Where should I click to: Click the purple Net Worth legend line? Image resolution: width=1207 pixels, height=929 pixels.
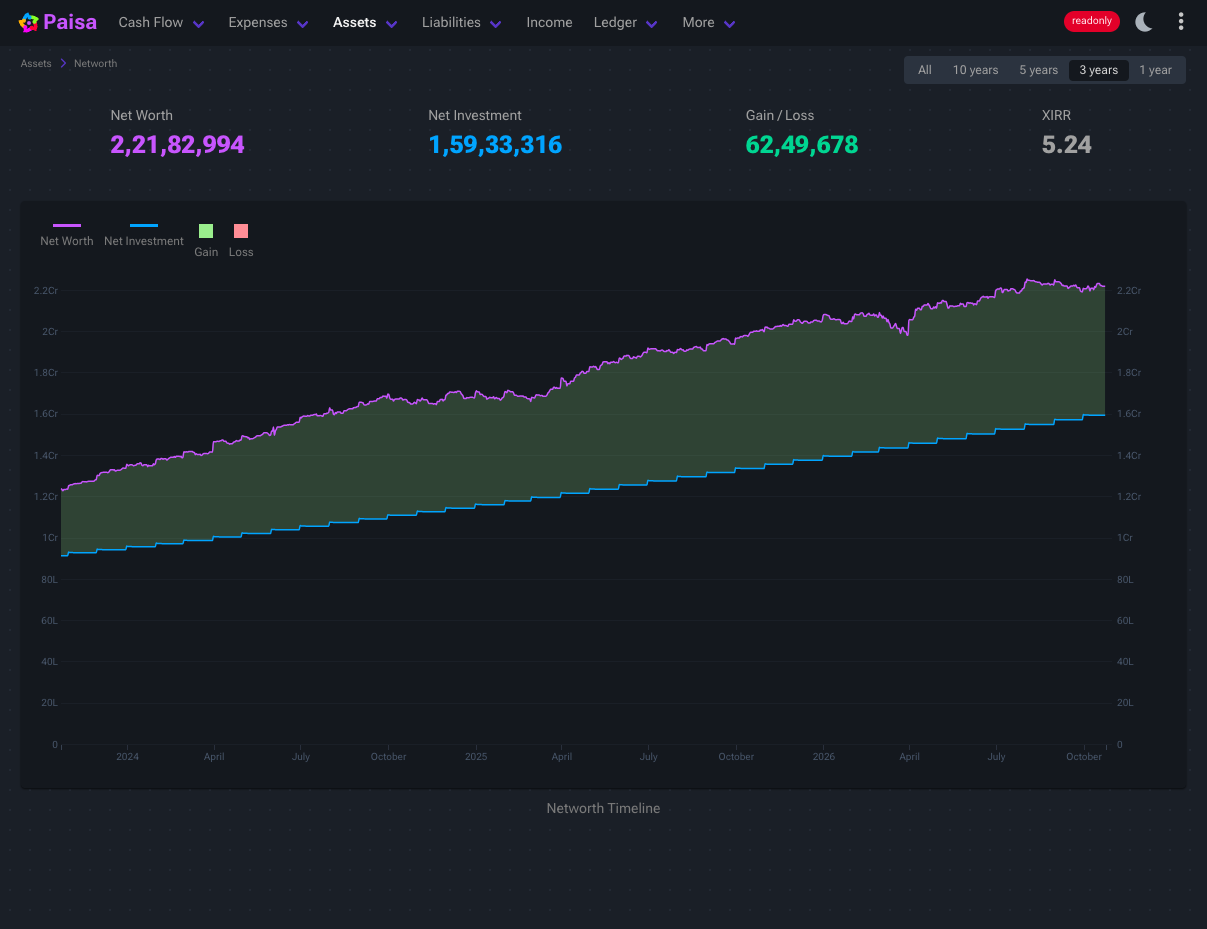click(67, 226)
